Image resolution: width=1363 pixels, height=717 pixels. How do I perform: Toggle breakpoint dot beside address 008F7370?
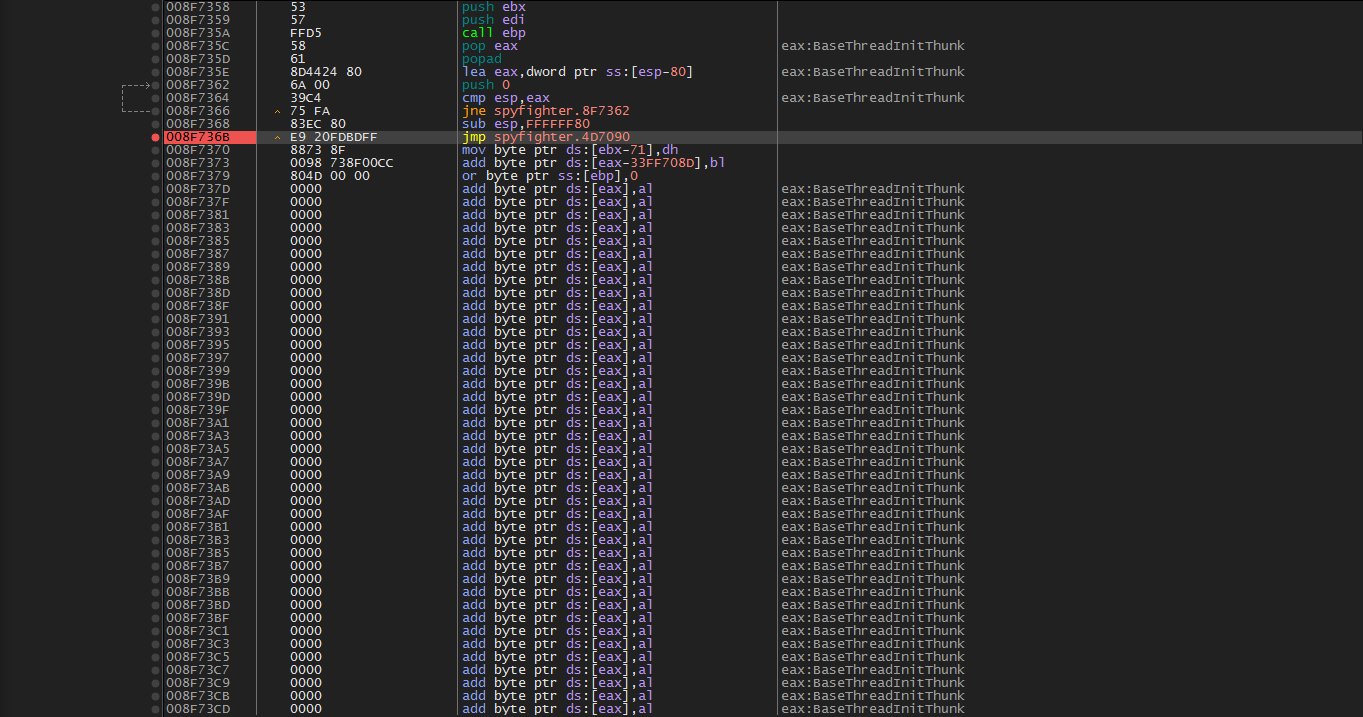(x=155, y=150)
